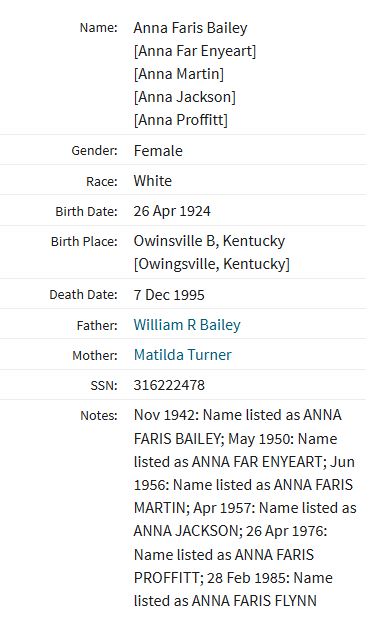Image resolution: width=377 pixels, height=621 pixels.
Task: Open the William R Bailey father link
Action: point(187,325)
